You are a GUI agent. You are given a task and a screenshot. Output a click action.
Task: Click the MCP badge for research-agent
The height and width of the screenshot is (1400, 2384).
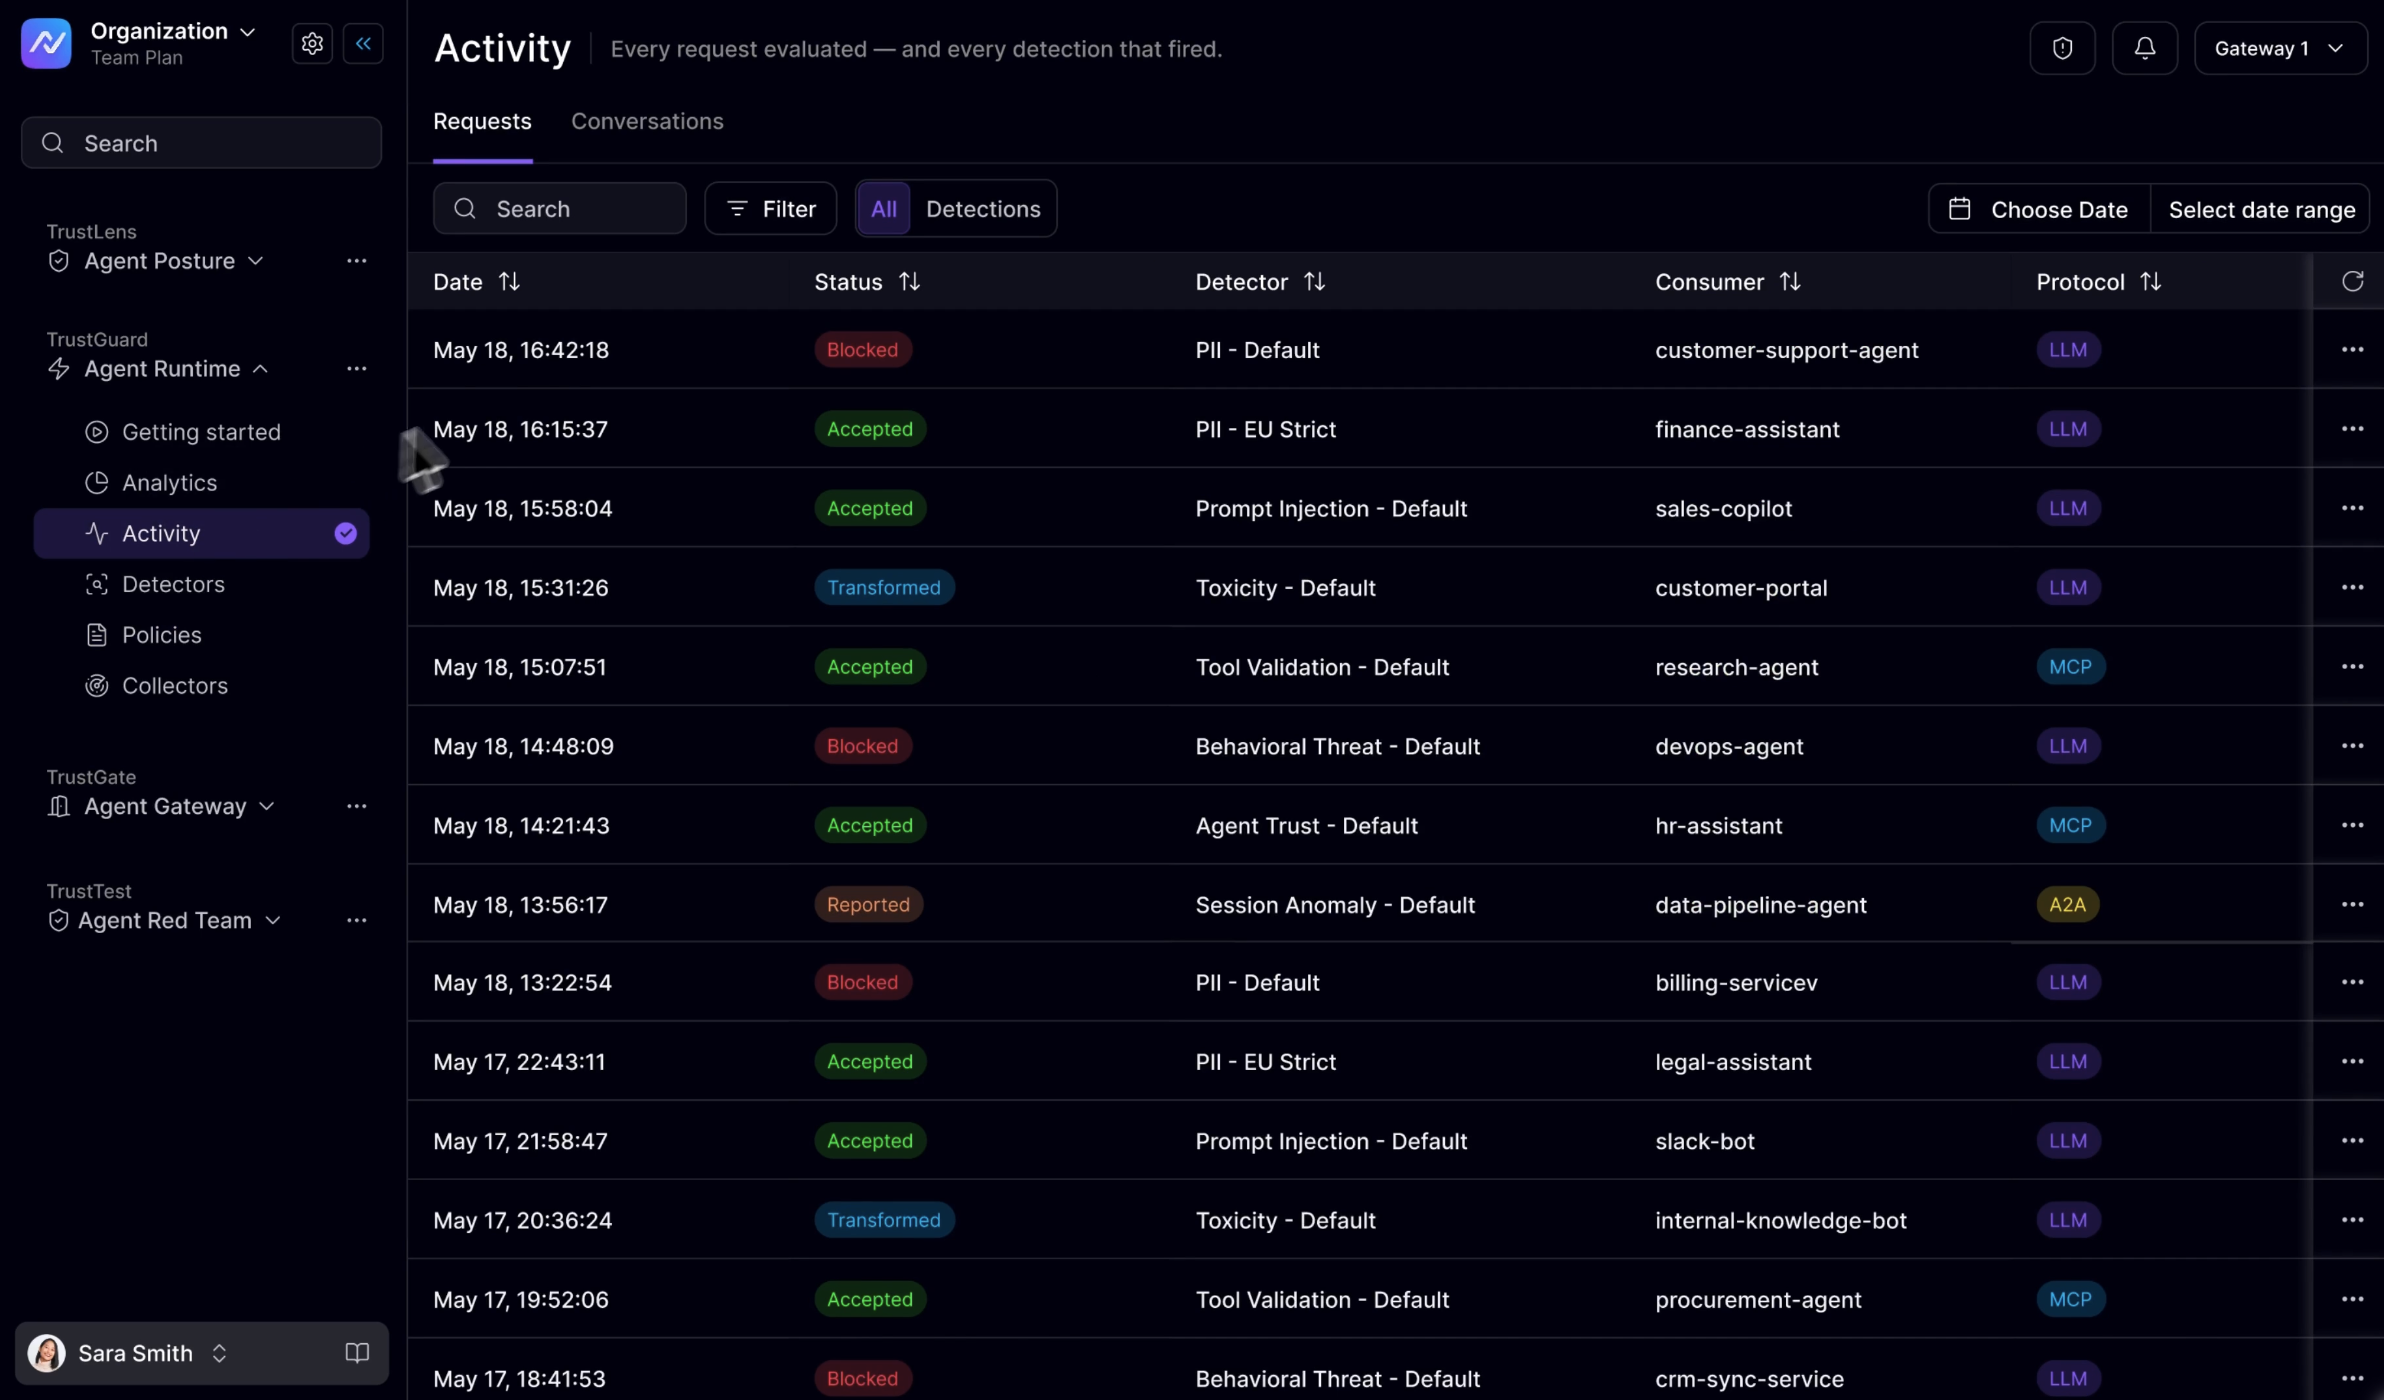point(2070,666)
